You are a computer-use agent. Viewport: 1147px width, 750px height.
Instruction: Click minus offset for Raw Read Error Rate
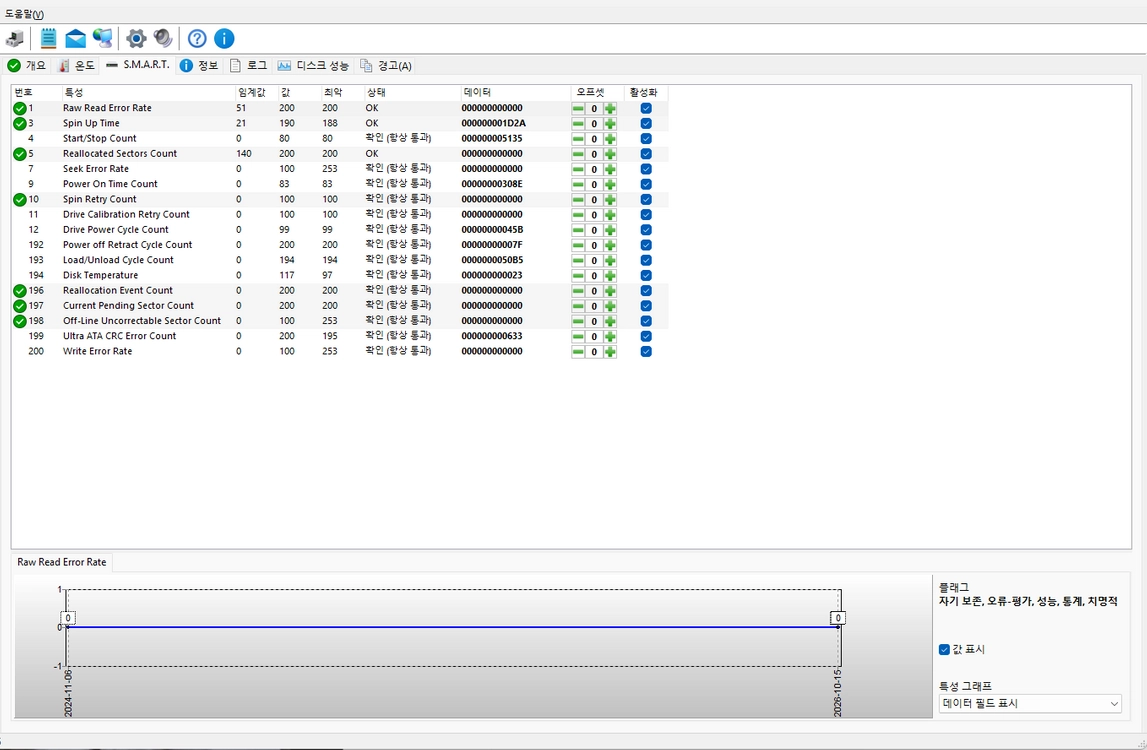(x=578, y=108)
